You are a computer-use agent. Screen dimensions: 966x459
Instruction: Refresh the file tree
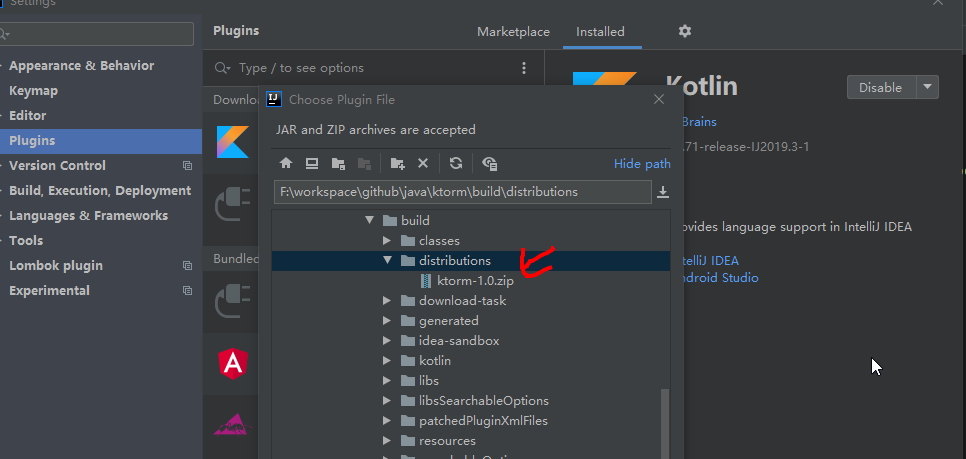point(456,163)
